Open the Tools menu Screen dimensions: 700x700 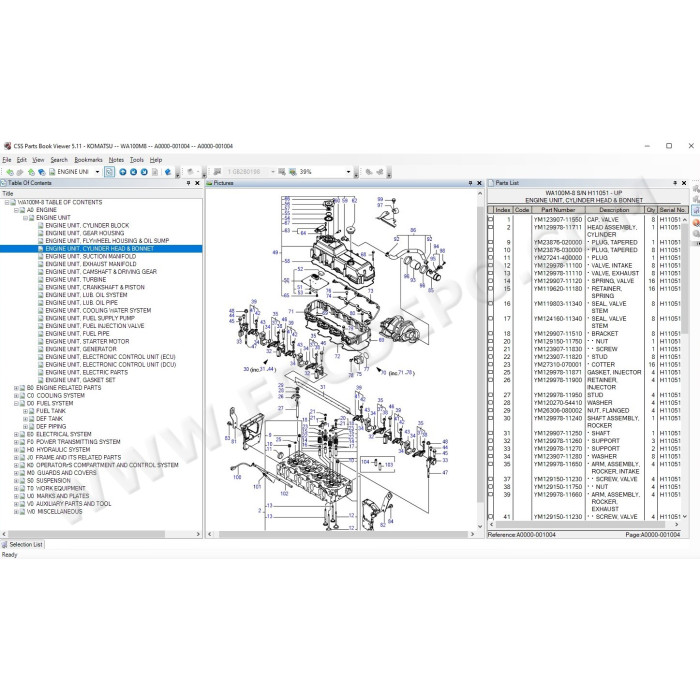click(137, 160)
